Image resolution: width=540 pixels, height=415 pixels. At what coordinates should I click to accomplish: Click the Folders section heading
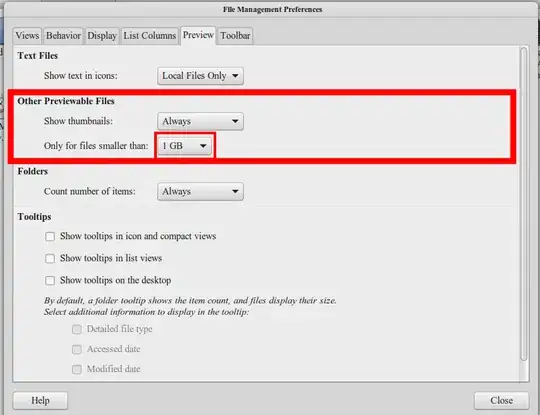point(33,171)
